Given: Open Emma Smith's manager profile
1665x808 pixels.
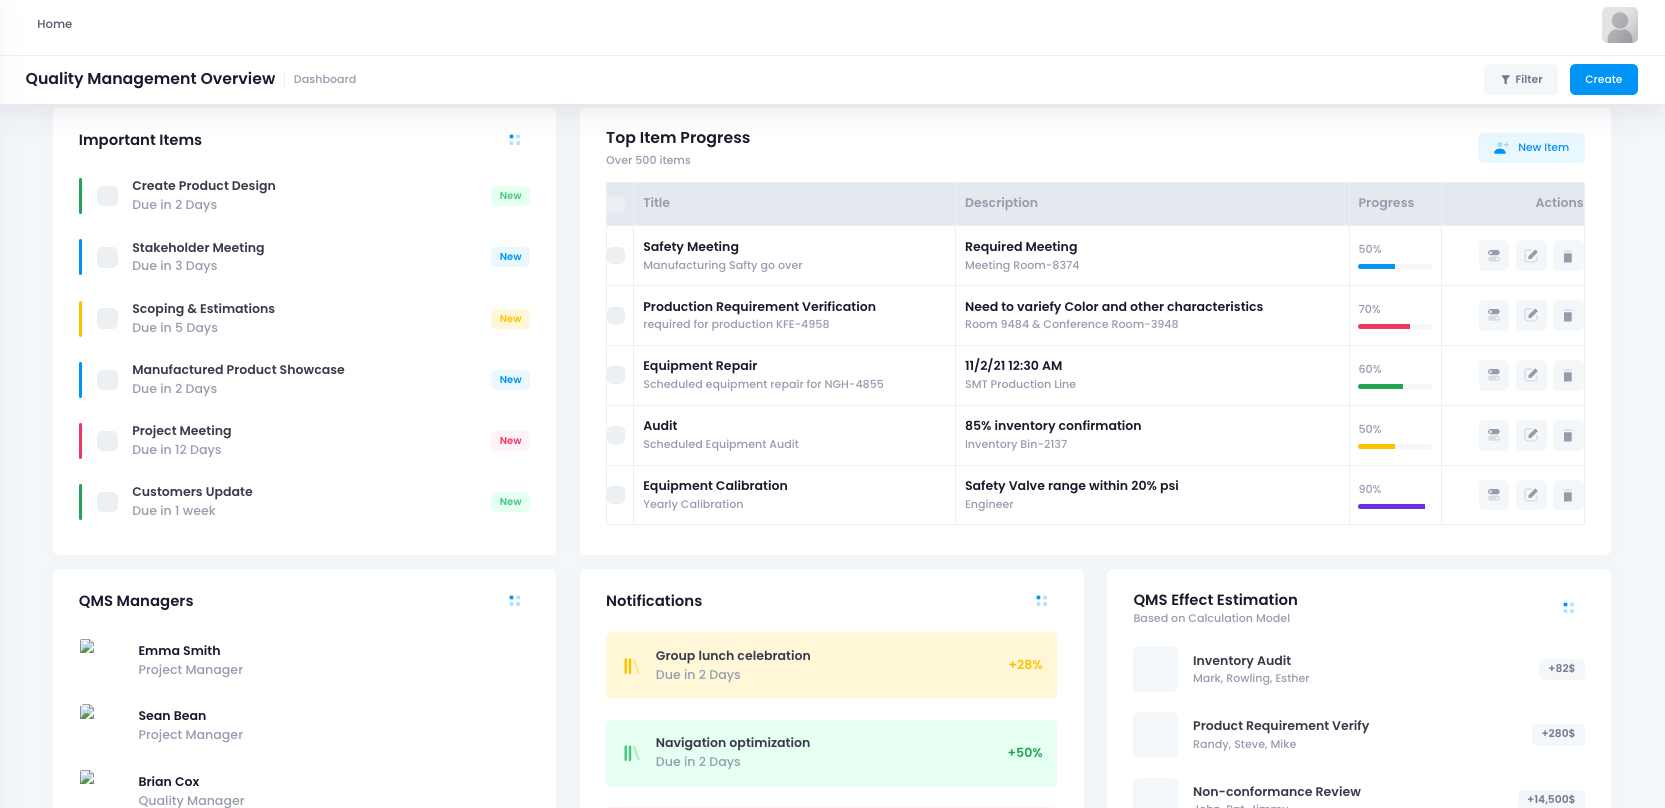Looking at the screenshot, I should pos(179,651).
